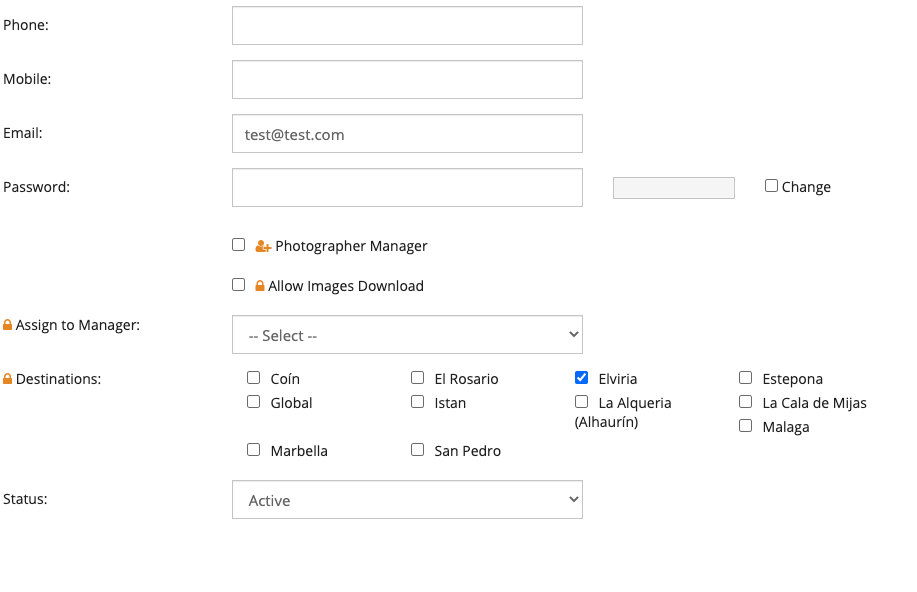Enable the Photographer Manager checkbox
This screenshot has height=592, width=917.
click(239, 245)
